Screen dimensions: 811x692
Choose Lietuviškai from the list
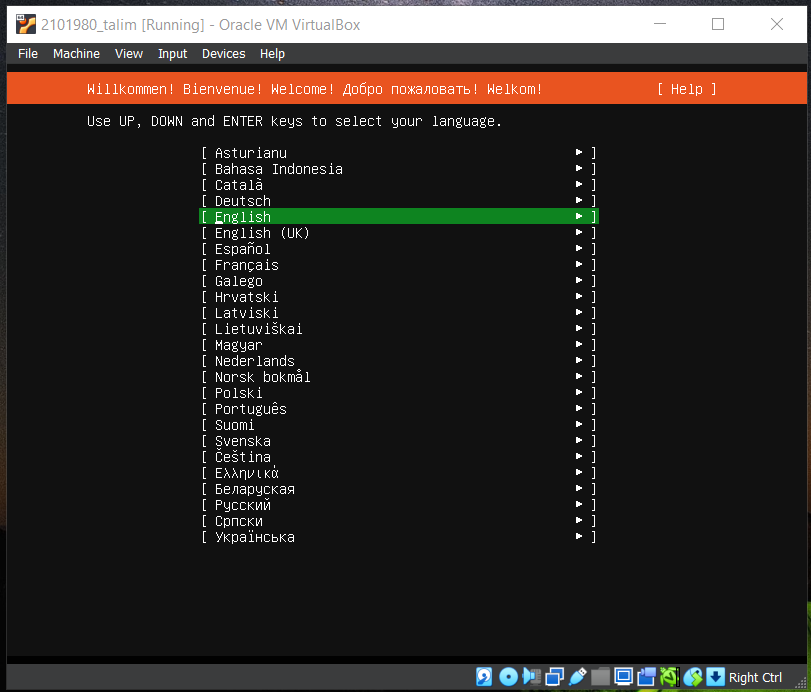(399, 329)
